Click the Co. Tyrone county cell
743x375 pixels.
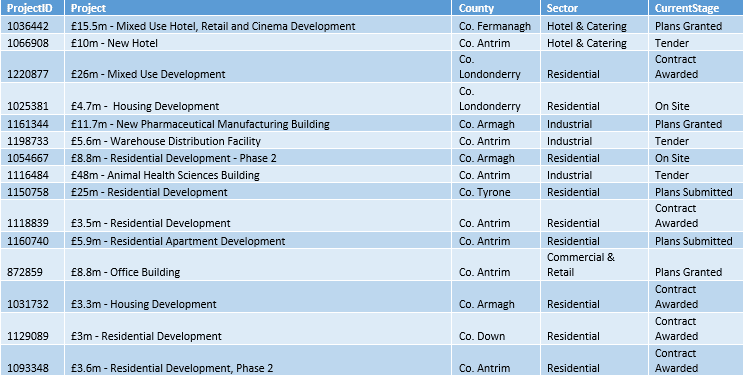pyautogui.click(x=496, y=192)
